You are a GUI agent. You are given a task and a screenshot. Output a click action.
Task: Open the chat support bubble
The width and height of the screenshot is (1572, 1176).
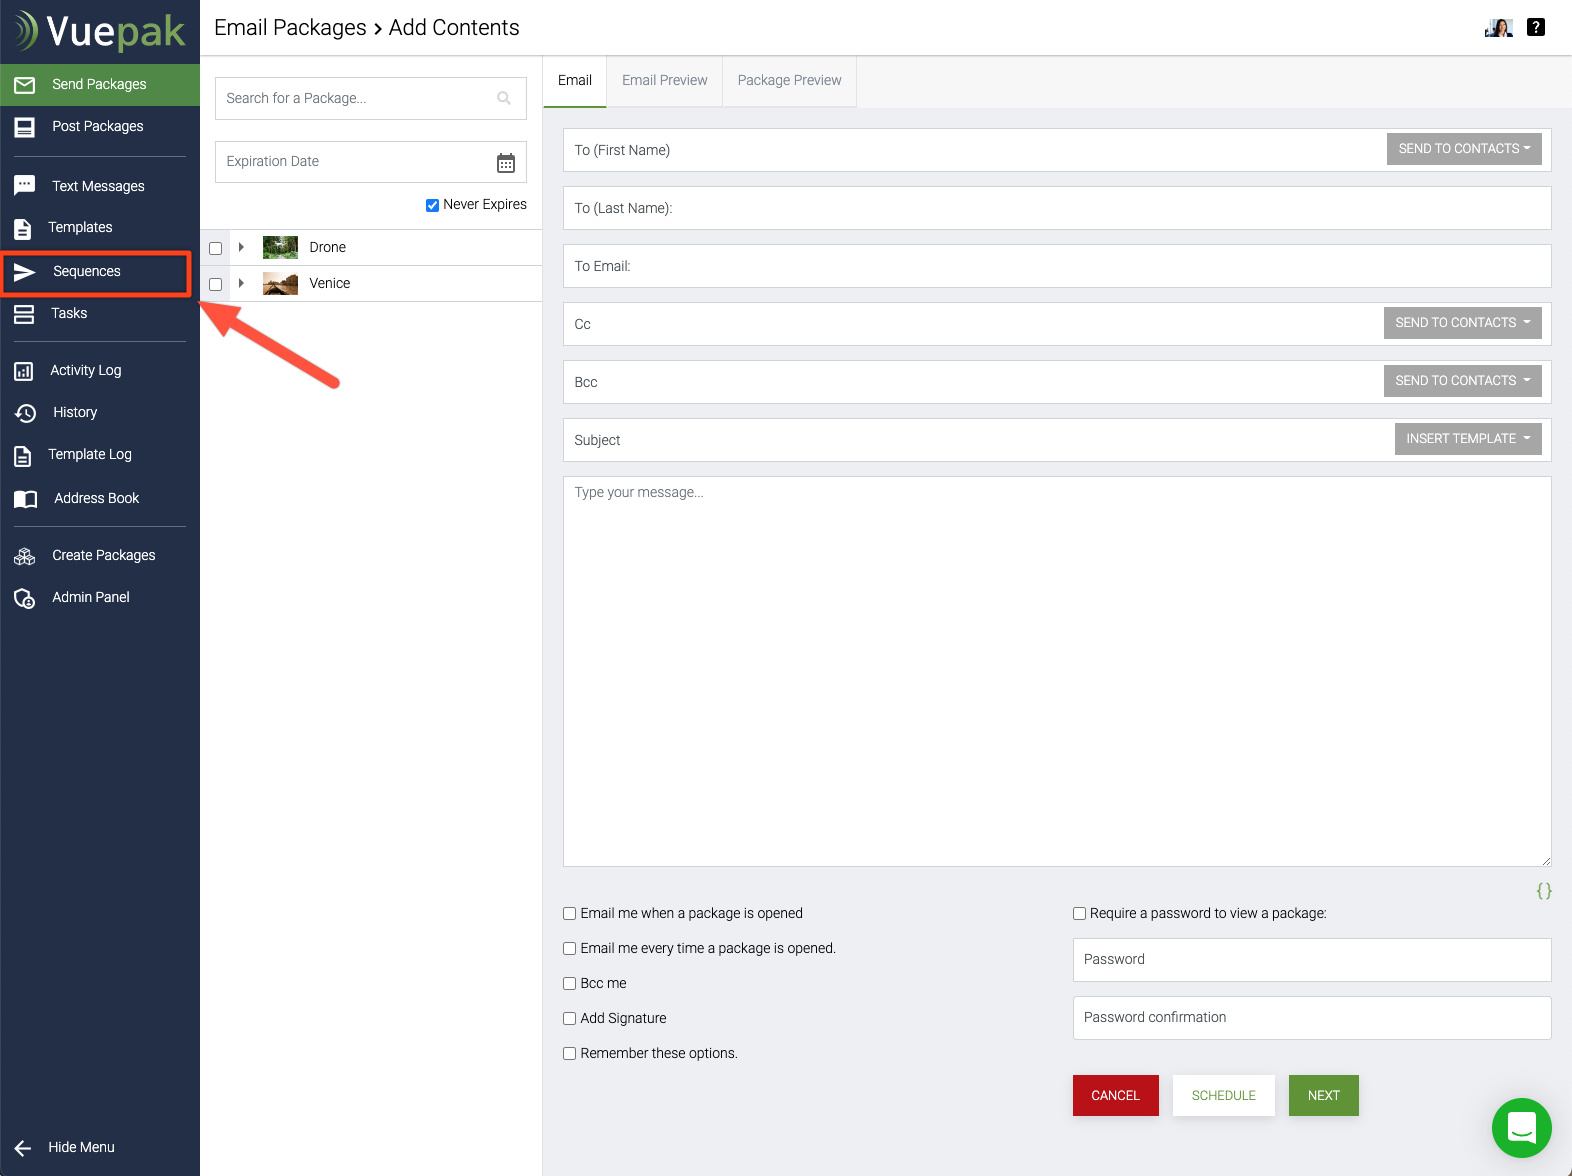tap(1521, 1127)
